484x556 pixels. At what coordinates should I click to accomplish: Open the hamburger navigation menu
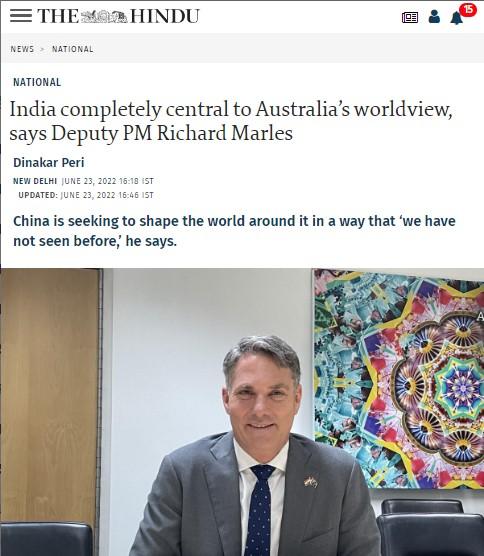point(21,16)
